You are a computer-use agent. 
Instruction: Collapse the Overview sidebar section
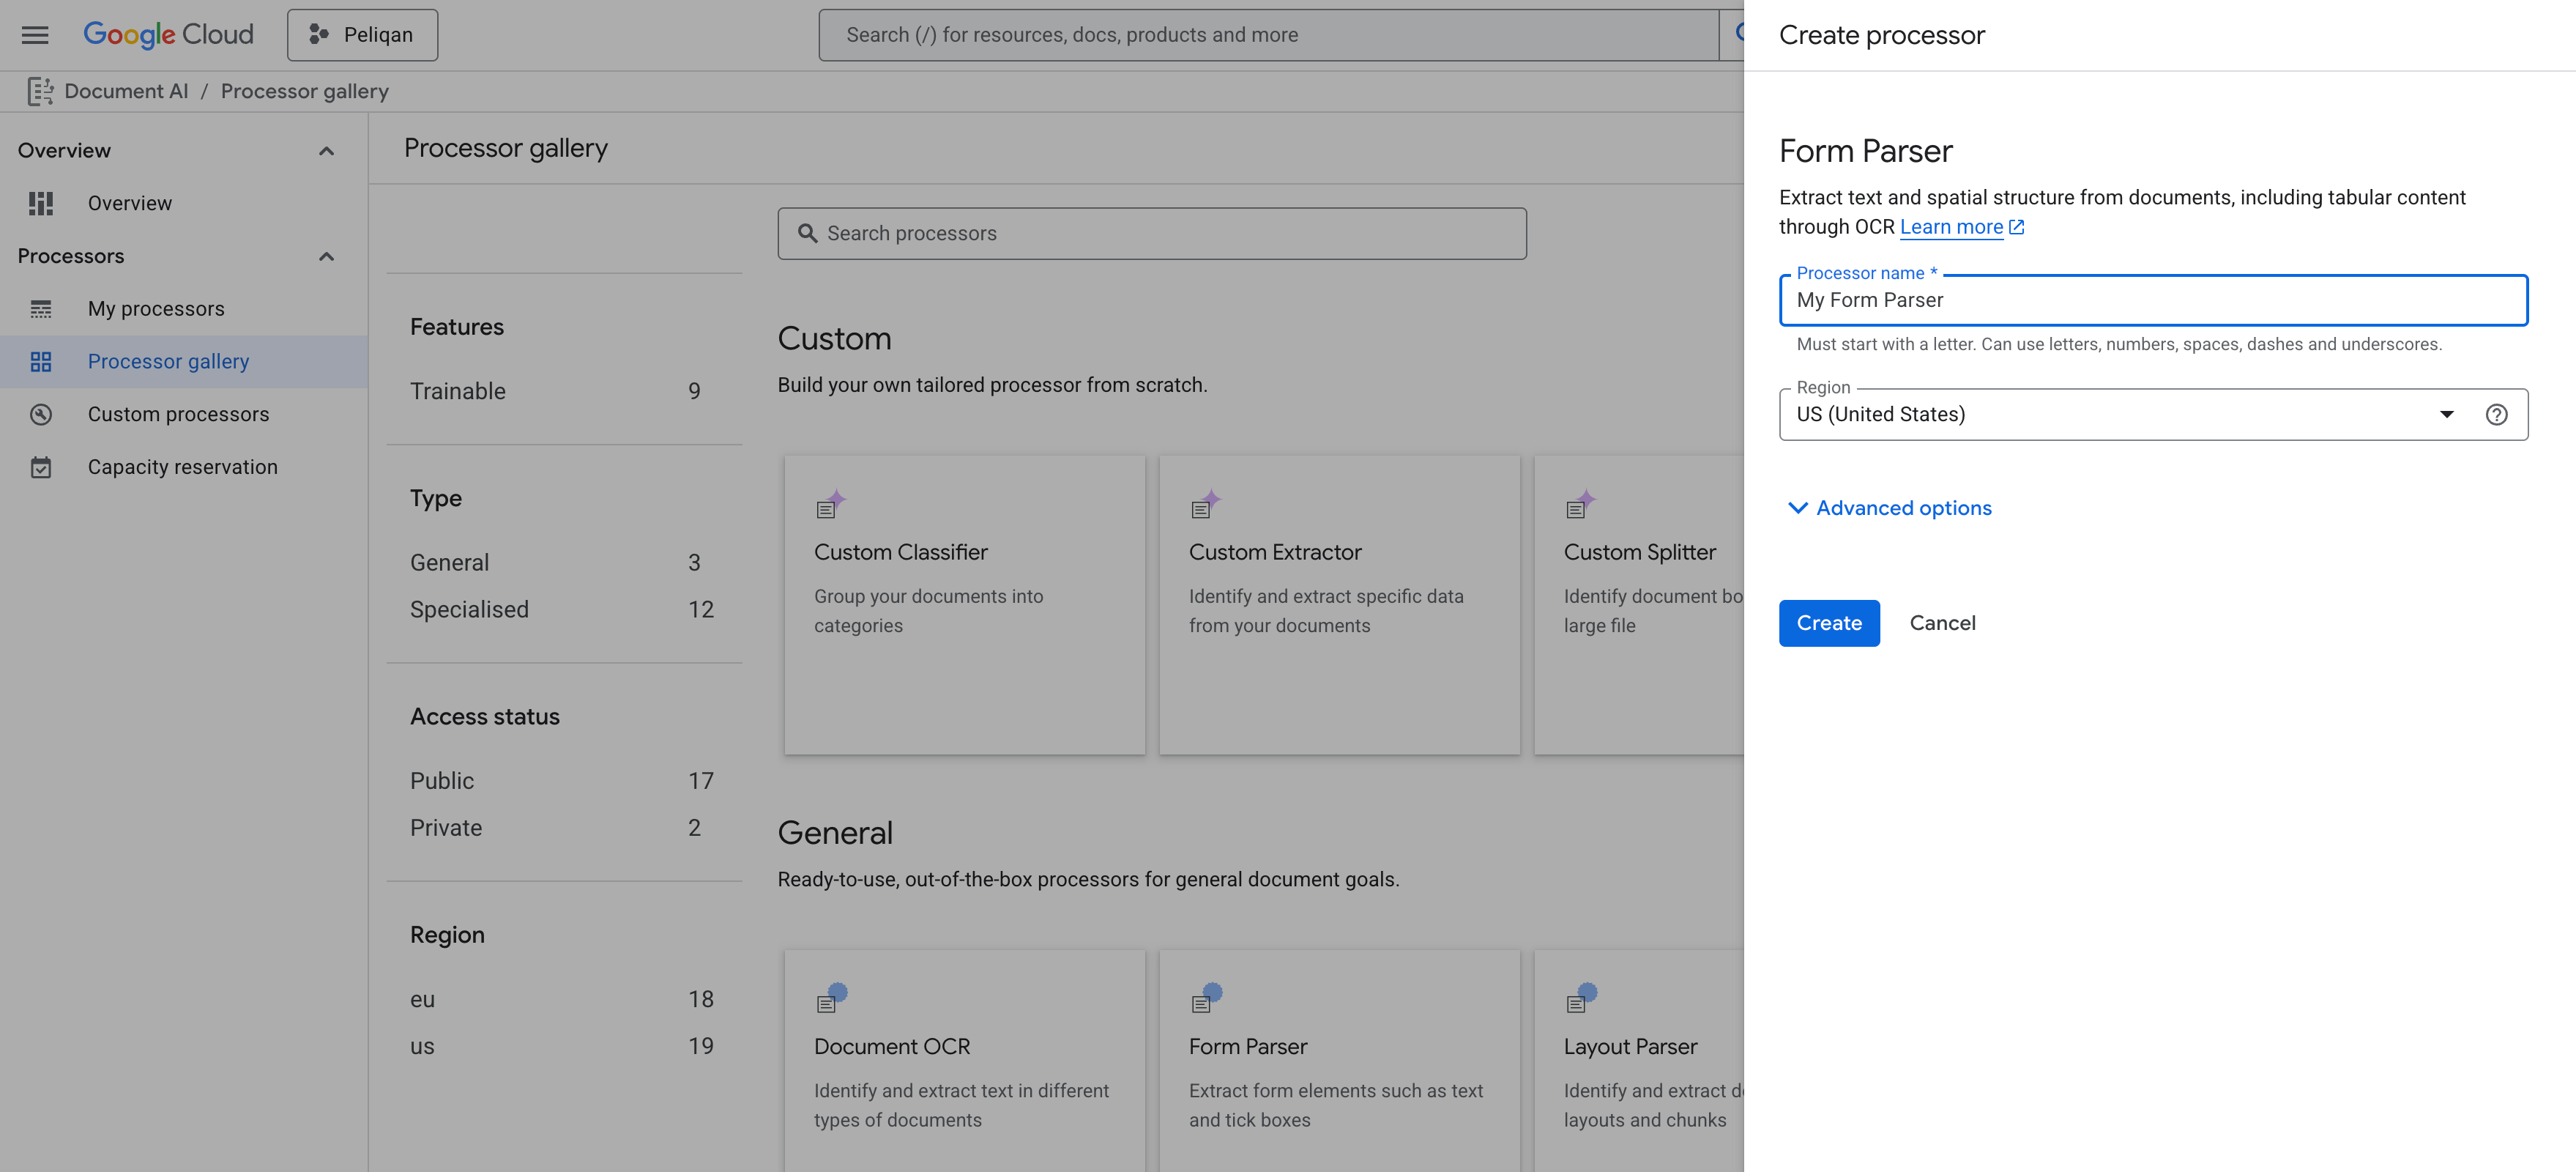(326, 151)
